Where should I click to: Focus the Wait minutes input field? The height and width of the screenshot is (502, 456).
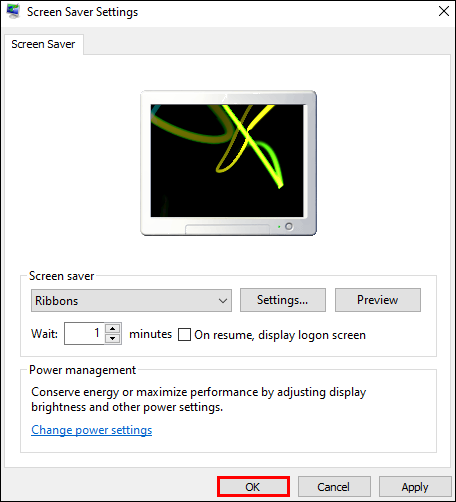[84, 333]
